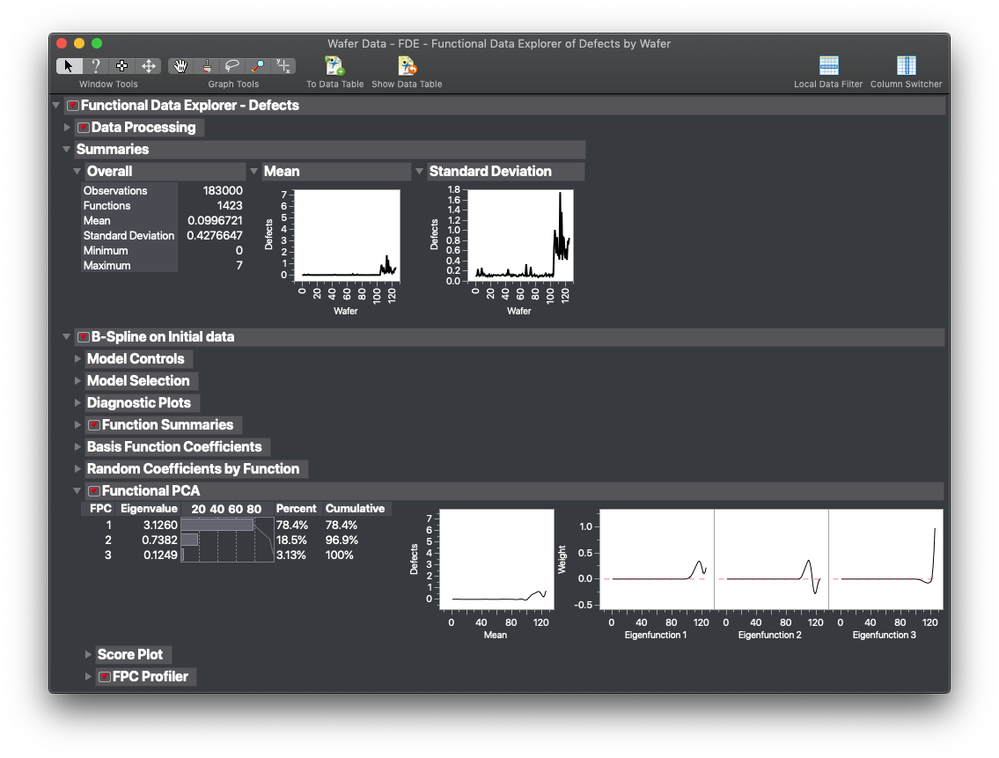Screen dimensions: 999x758
Task: Collapse the Summaries section
Action: pos(68,149)
